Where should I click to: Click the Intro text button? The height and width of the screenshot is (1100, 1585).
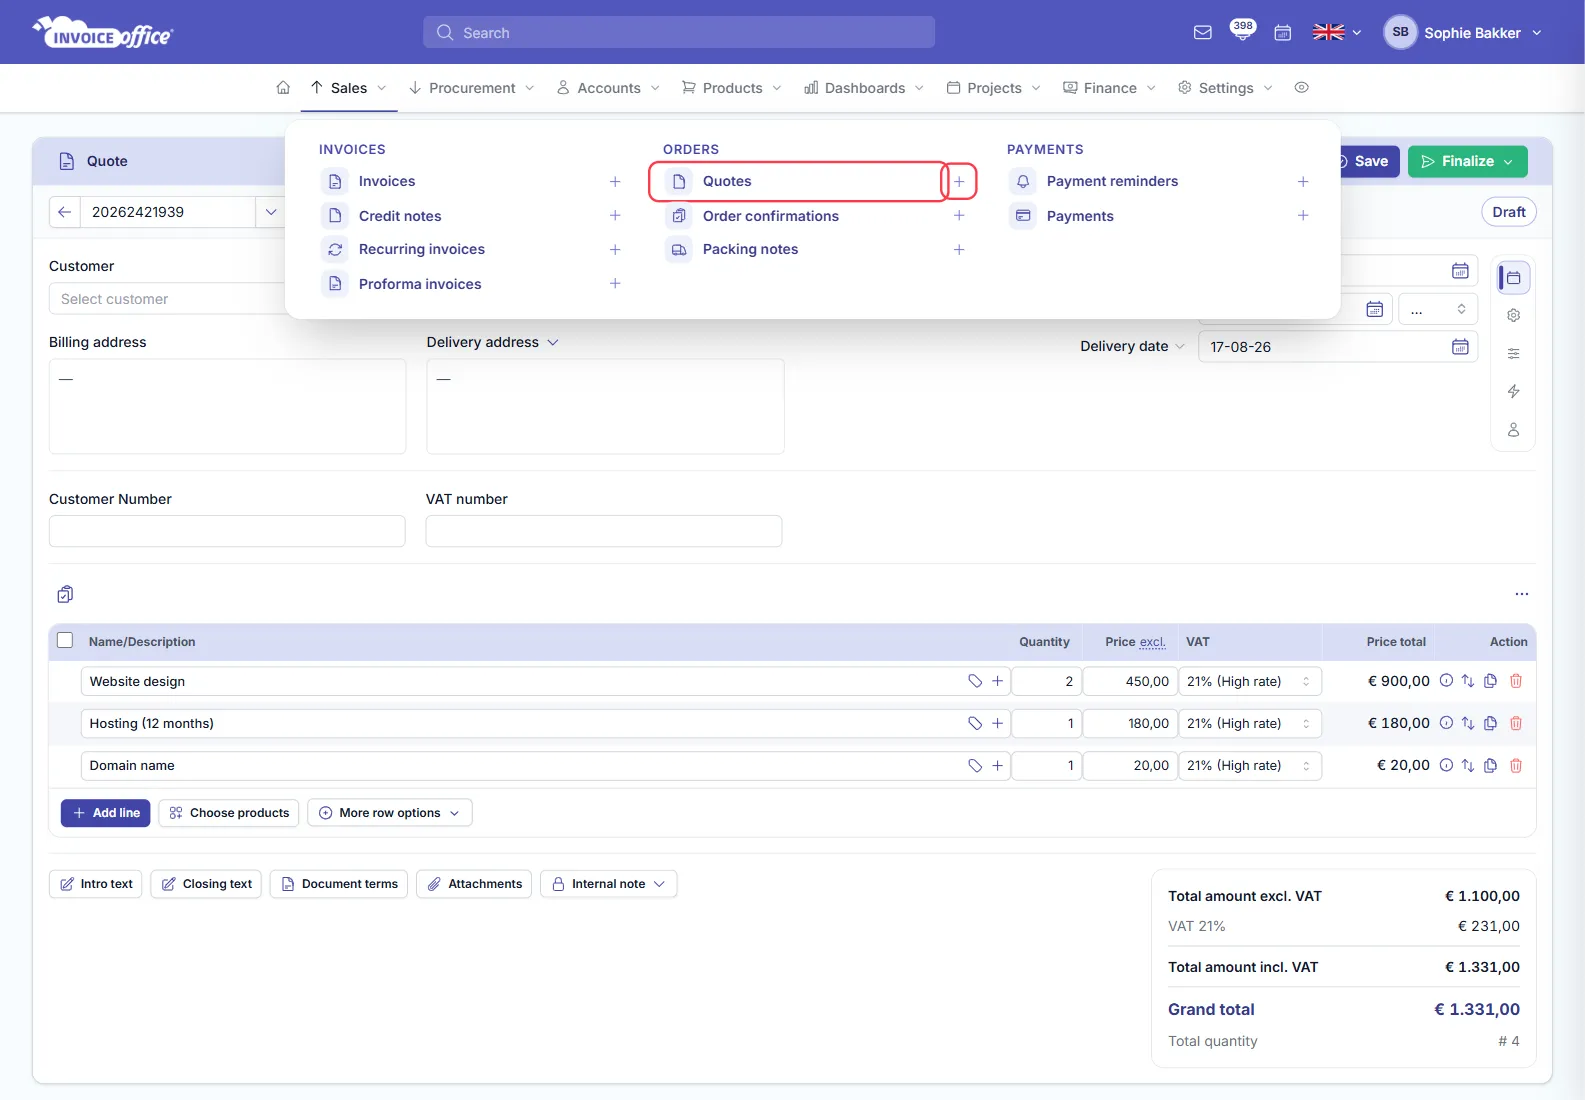(96, 884)
